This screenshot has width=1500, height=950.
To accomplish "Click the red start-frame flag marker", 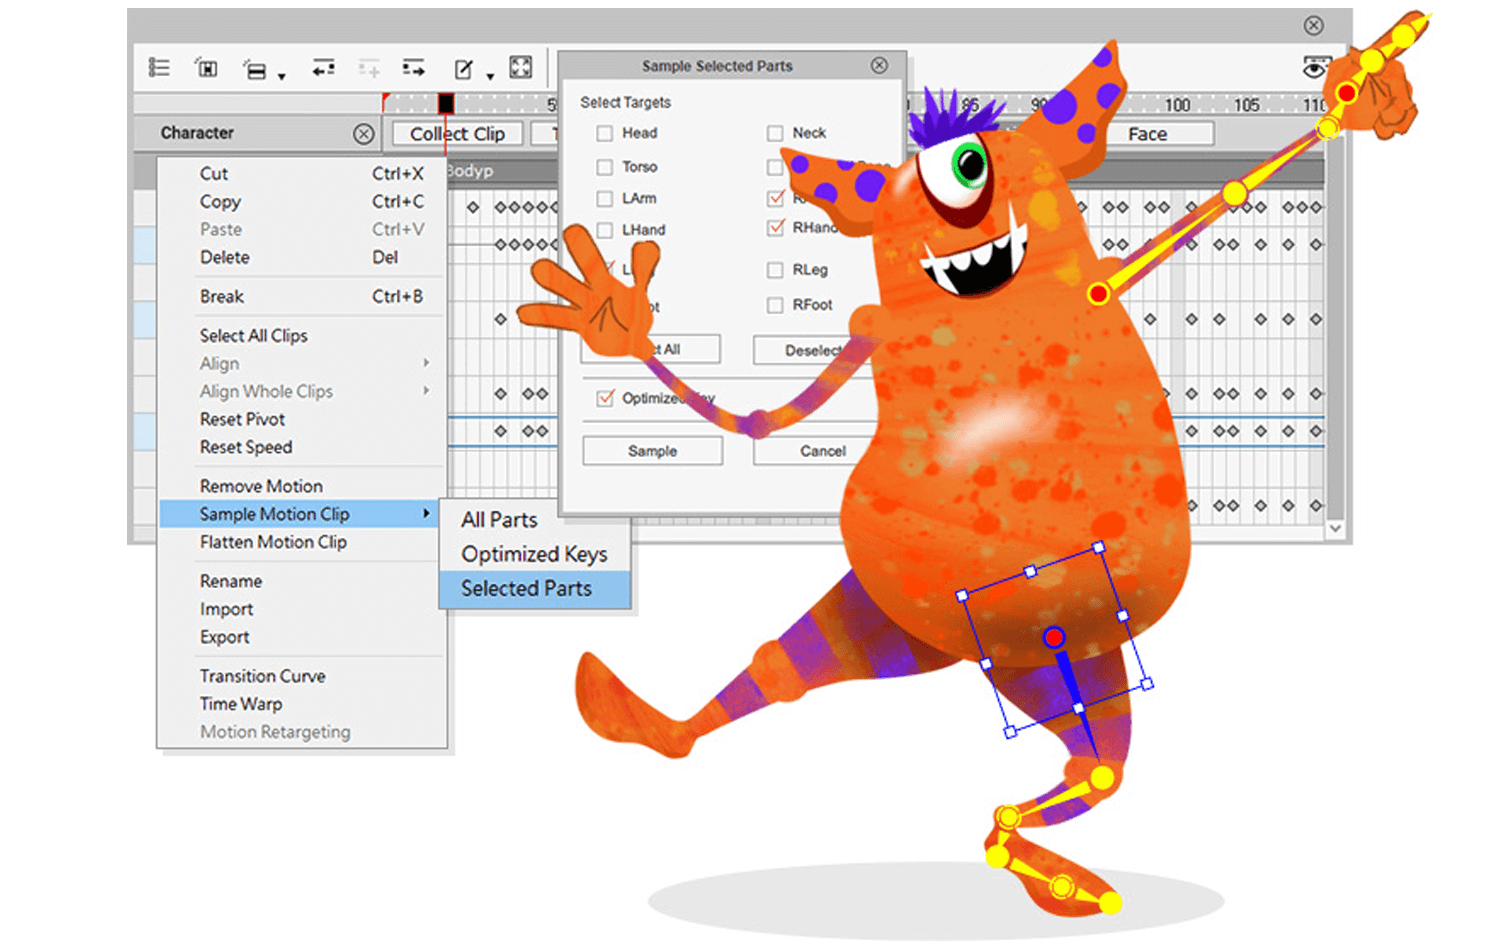I will [385, 101].
